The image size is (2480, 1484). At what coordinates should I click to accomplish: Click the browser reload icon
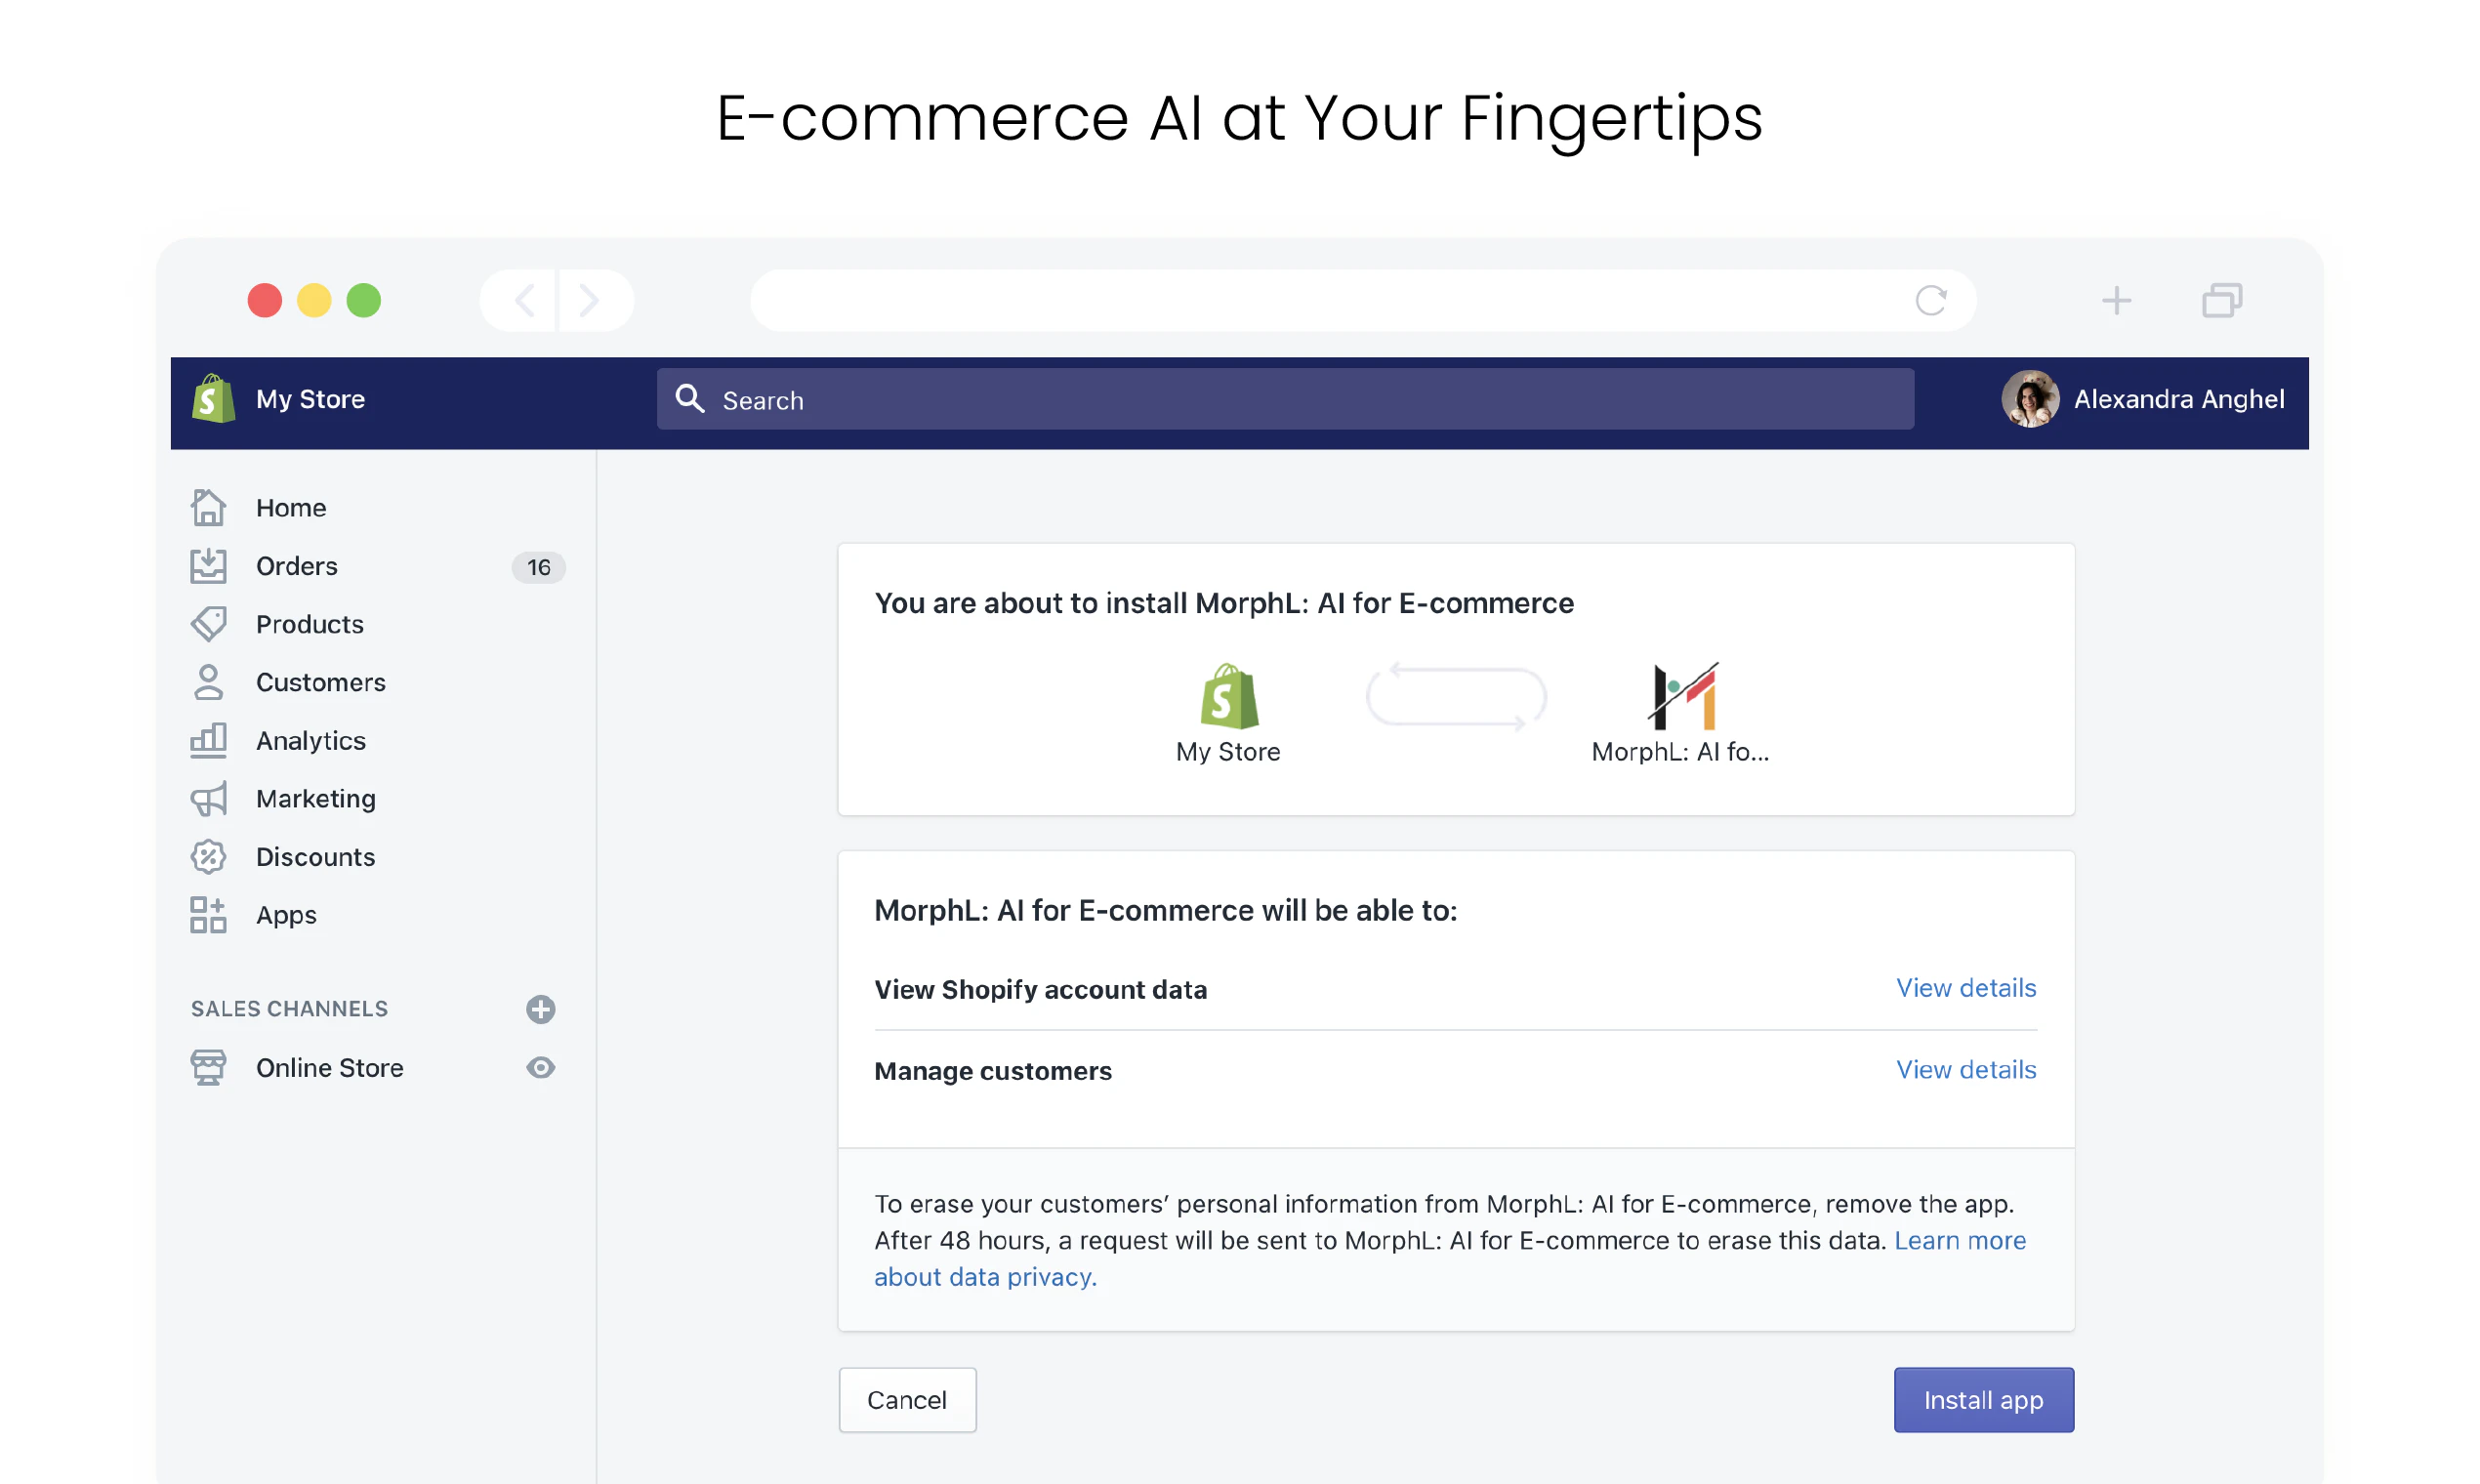point(1931,300)
